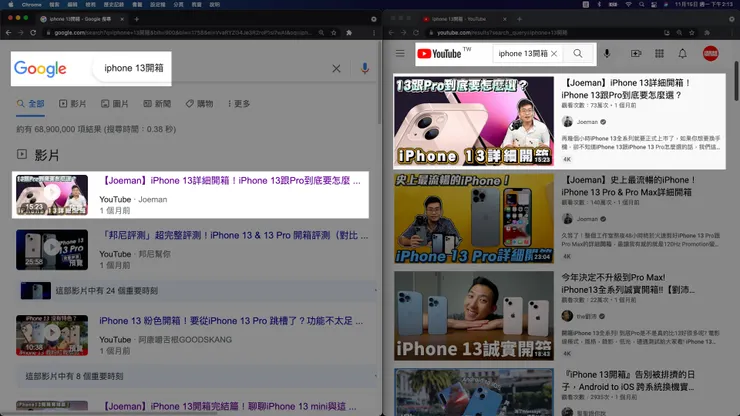Open YouTube video iPhone 13詳細開箱 title
This screenshot has width=740, height=416.
click(626, 89)
